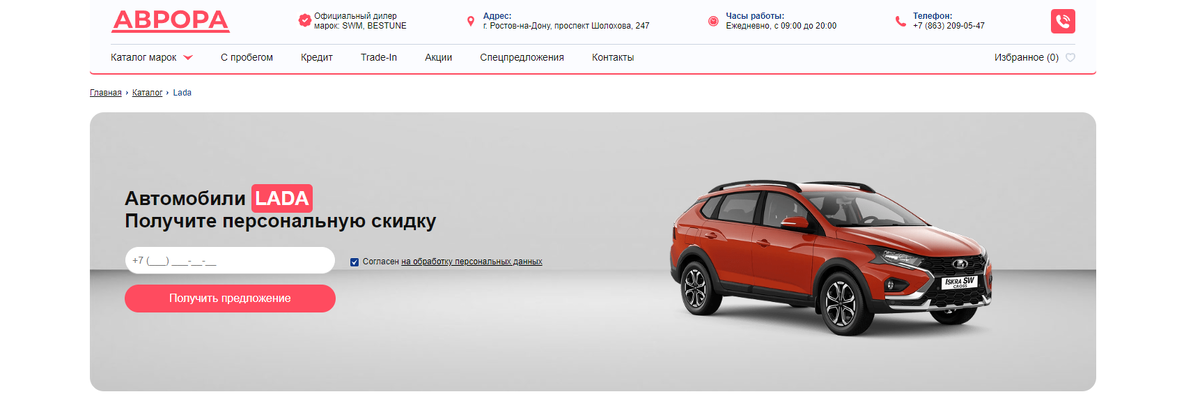
Task: Open the Кредит menu item
Action: (x=317, y=57)
